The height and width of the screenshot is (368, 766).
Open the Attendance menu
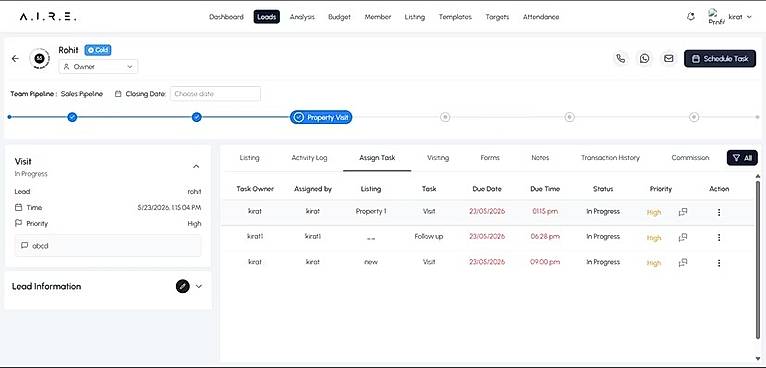click(x=541, y=17)
